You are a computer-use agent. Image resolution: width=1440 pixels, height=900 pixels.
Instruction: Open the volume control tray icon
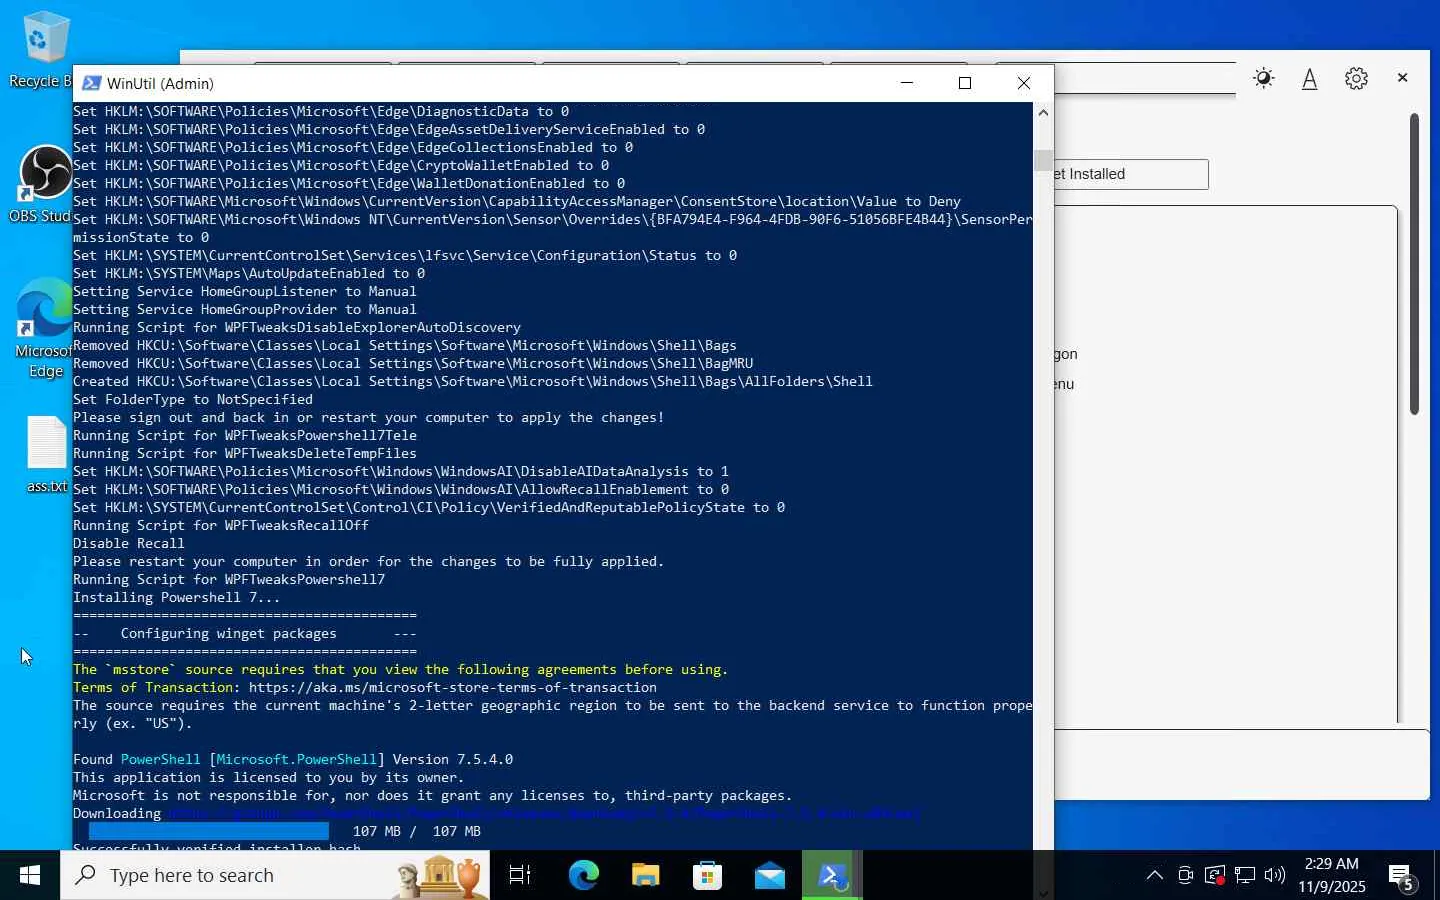[x=1275, y=876]
